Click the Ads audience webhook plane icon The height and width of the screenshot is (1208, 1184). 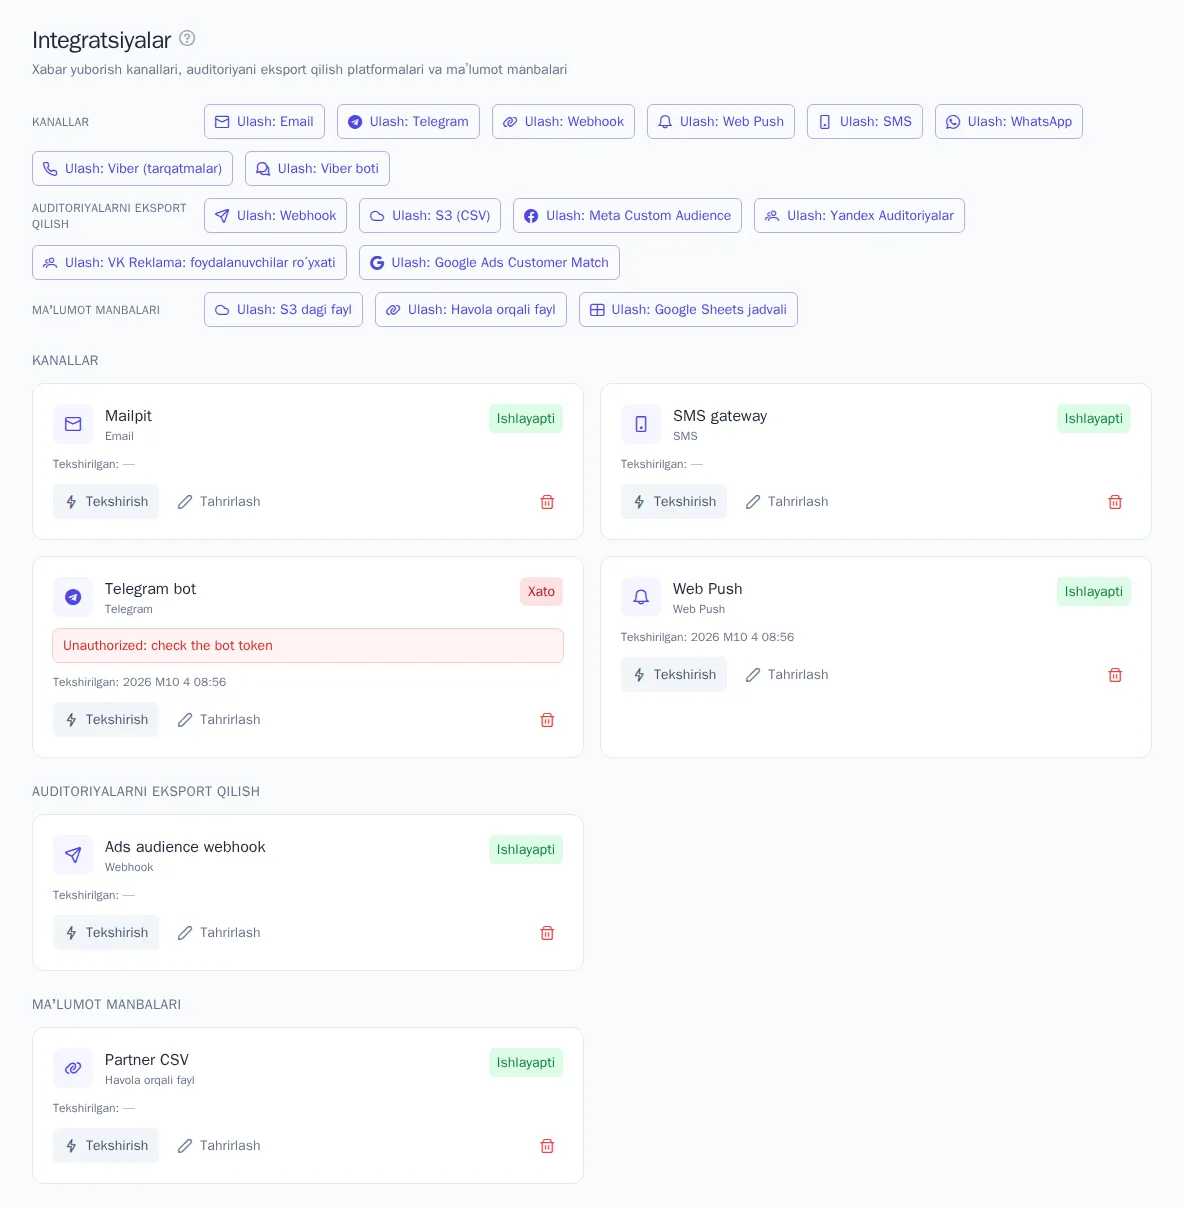[73, 855]
